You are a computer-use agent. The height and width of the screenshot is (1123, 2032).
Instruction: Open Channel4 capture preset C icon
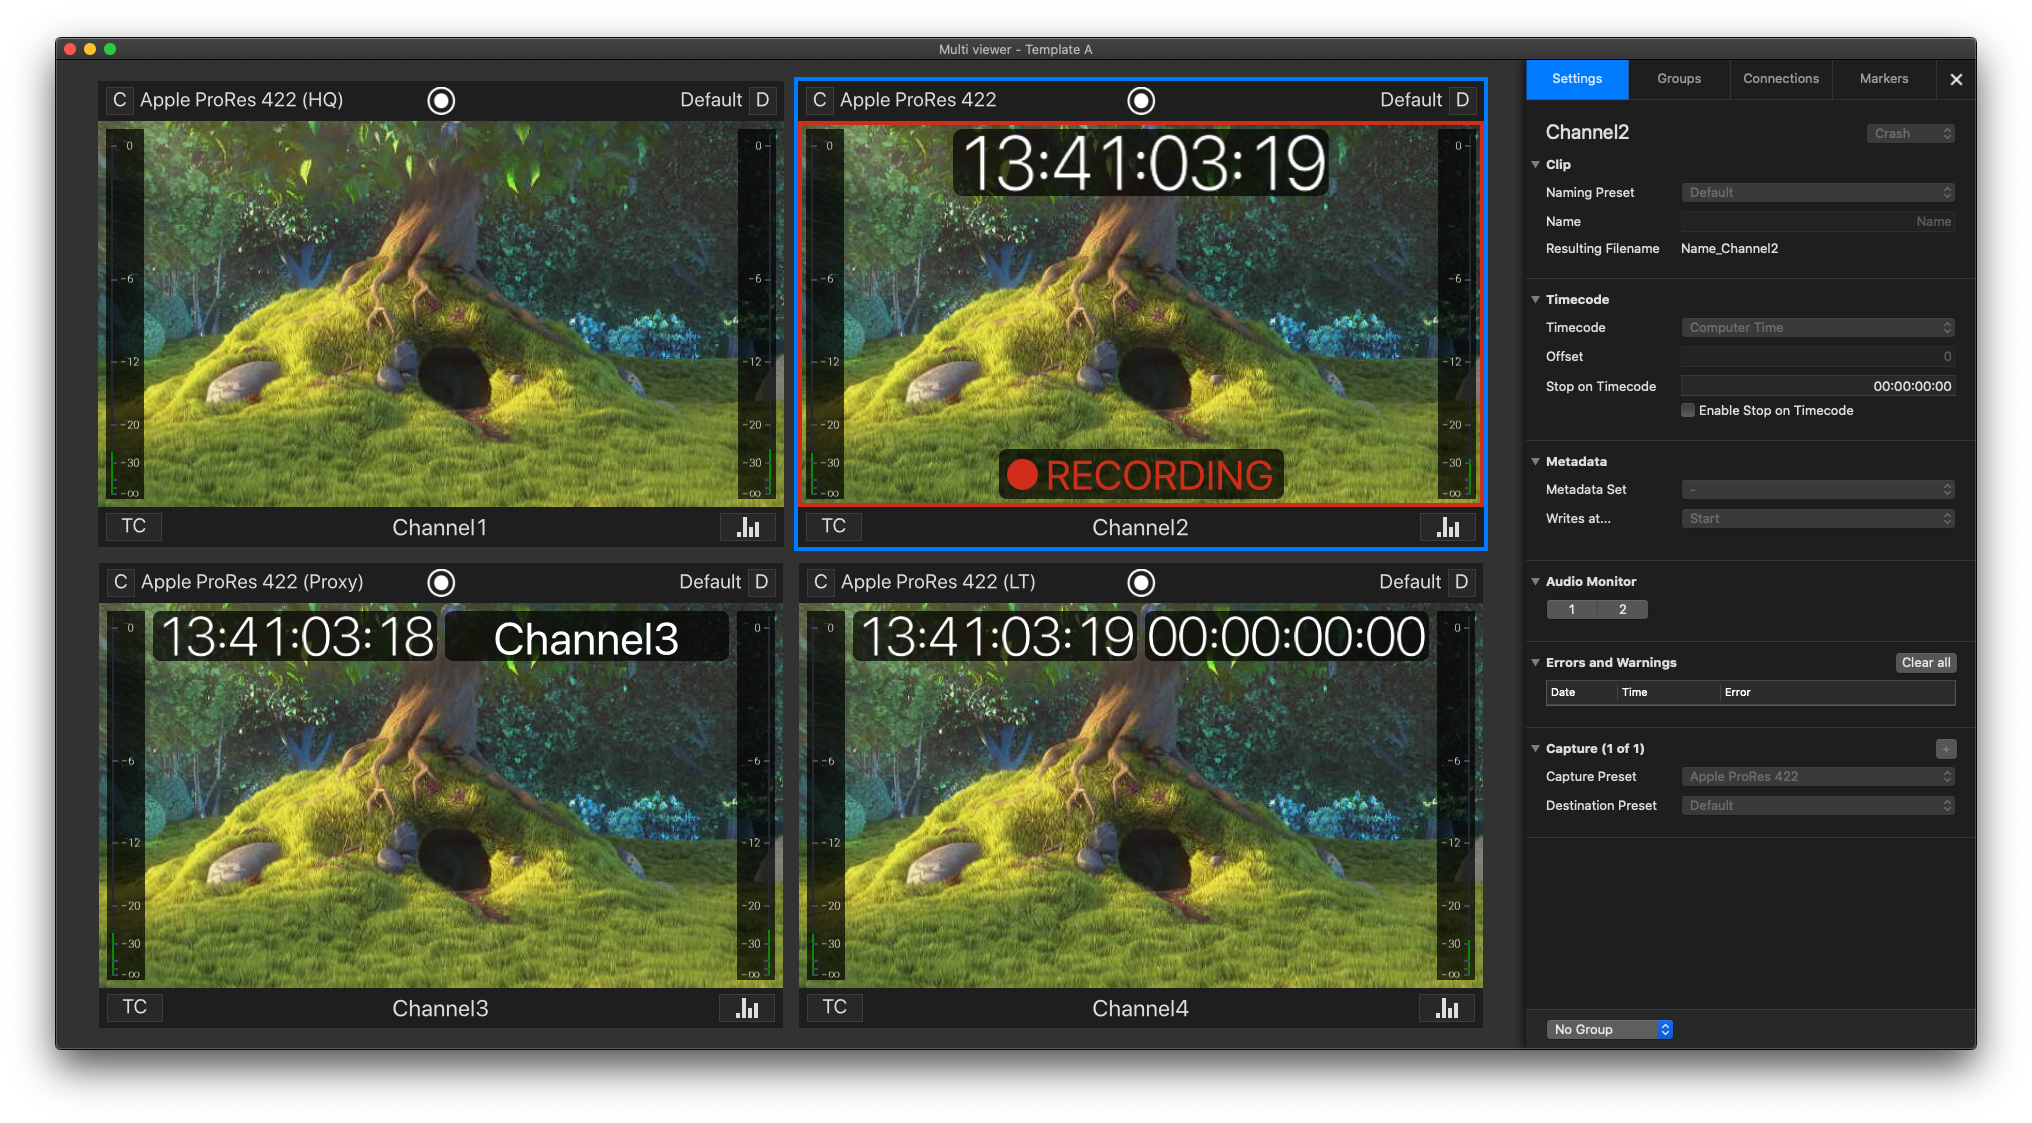820,582
